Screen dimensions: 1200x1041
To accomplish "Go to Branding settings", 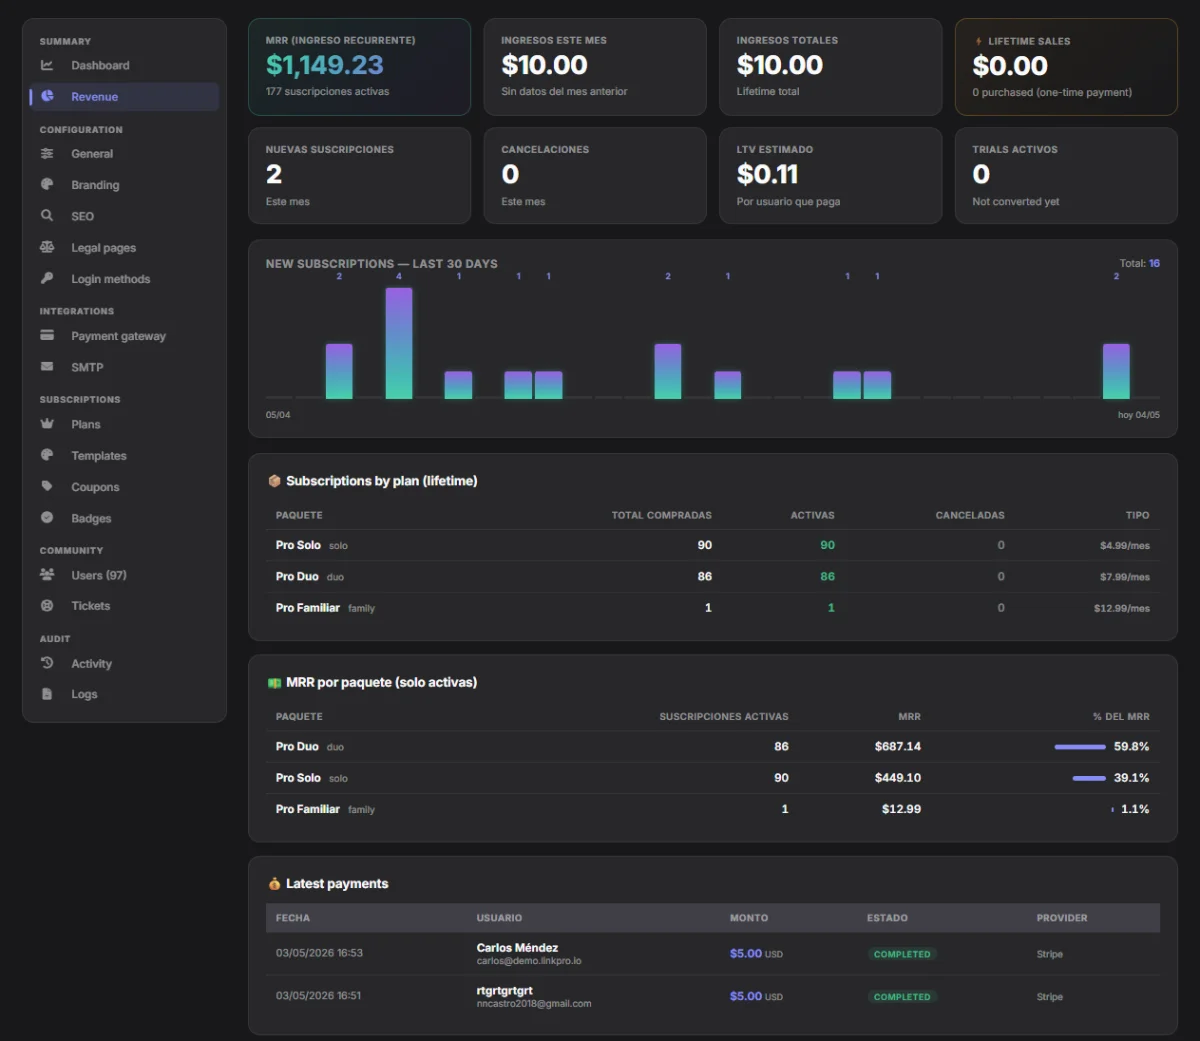I will click(x=124, y=185).
